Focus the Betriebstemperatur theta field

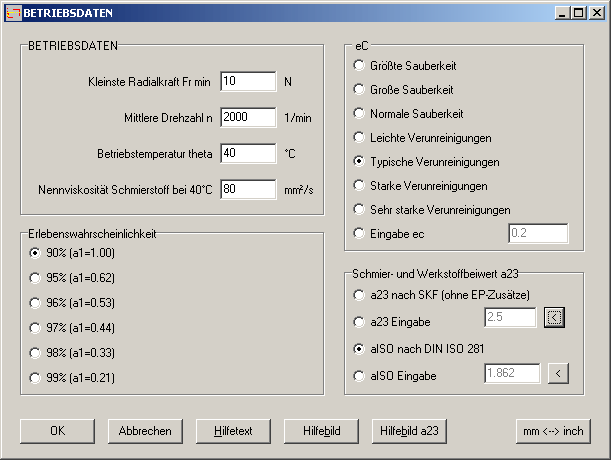[247, 153]
